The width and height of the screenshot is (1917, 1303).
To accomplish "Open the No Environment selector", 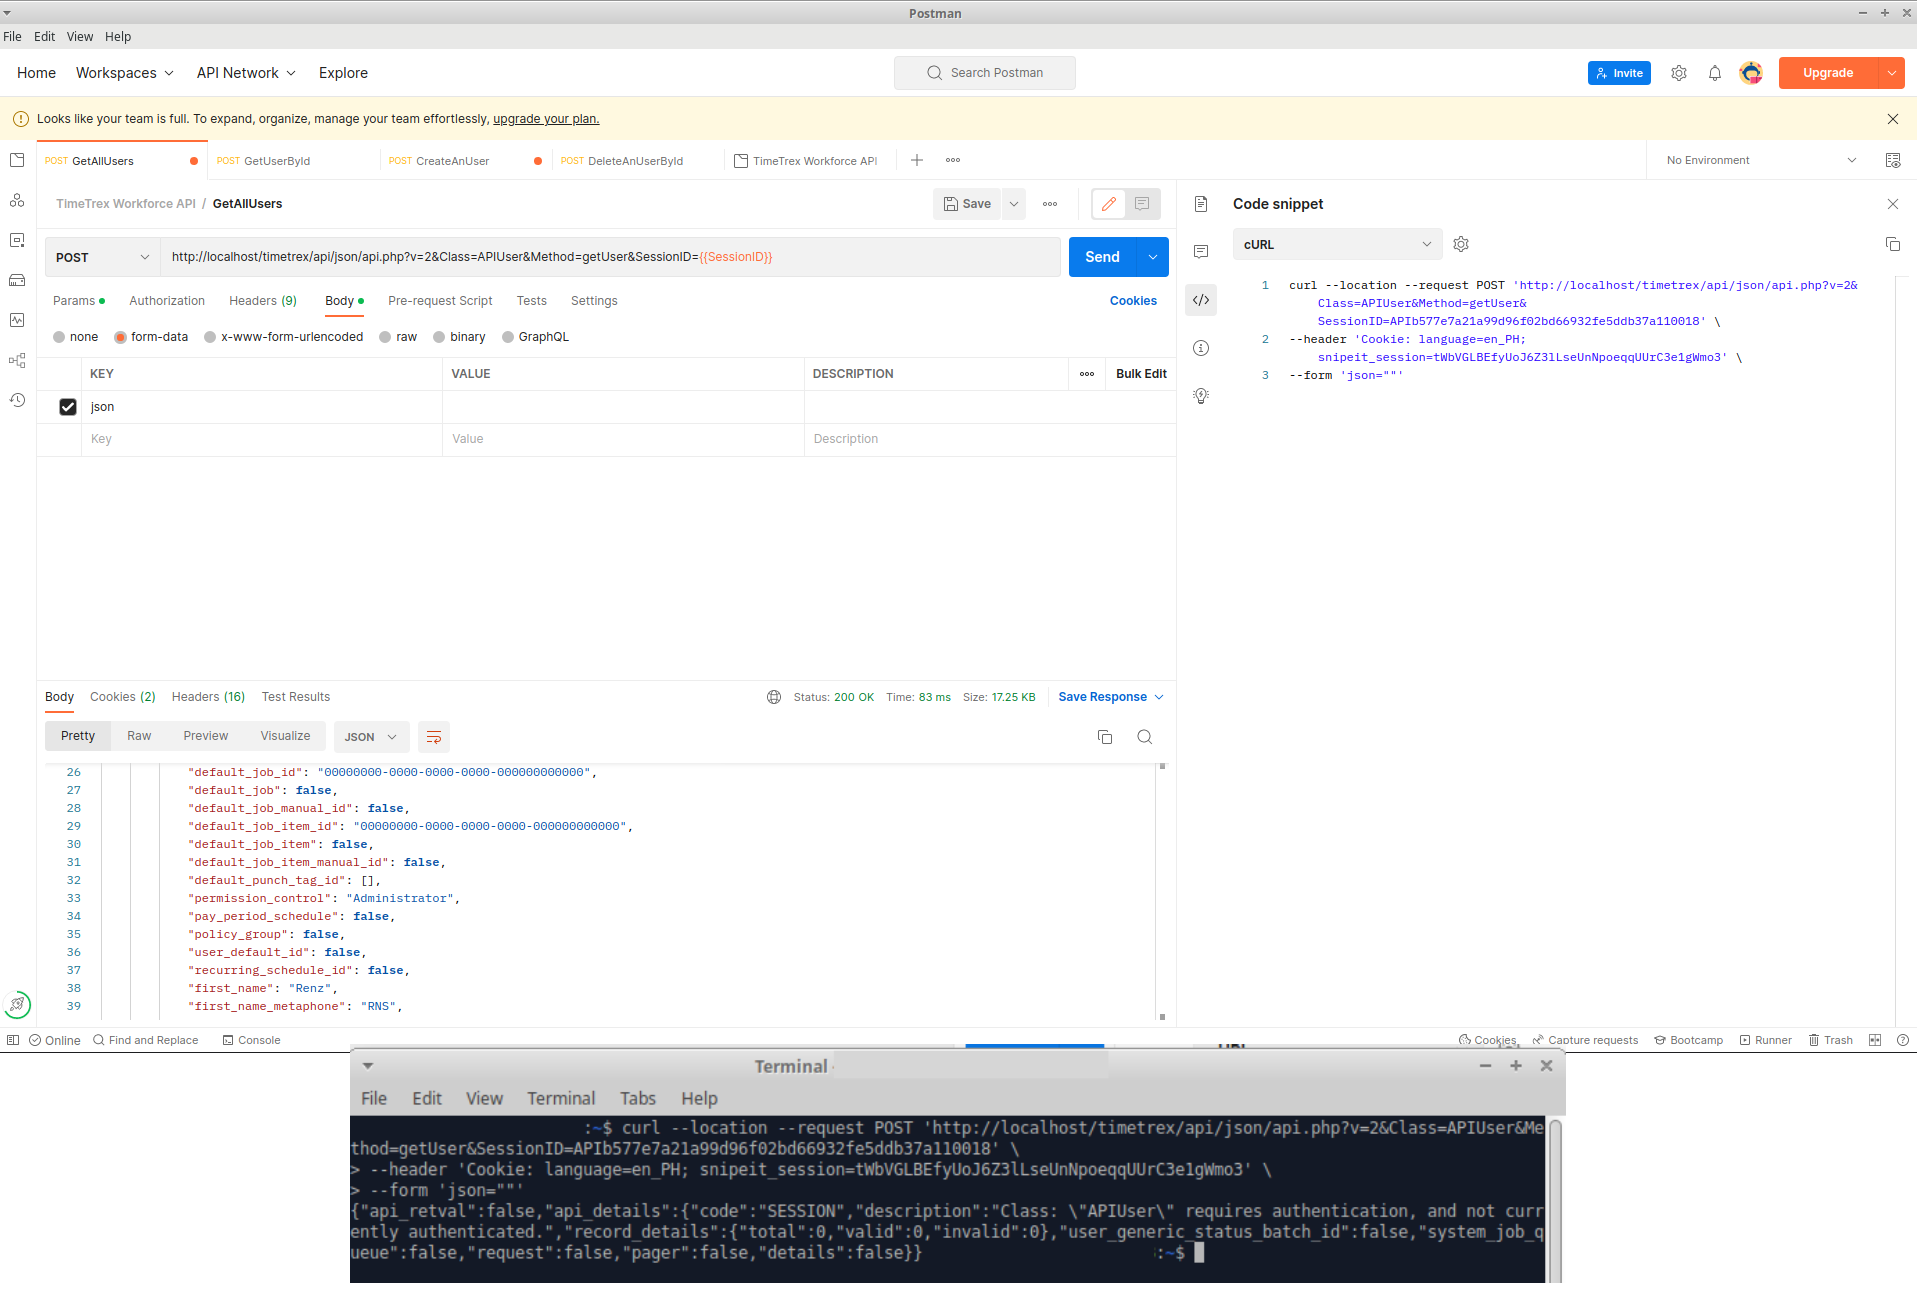I will pyautogui.click(x=1760, y=160).
